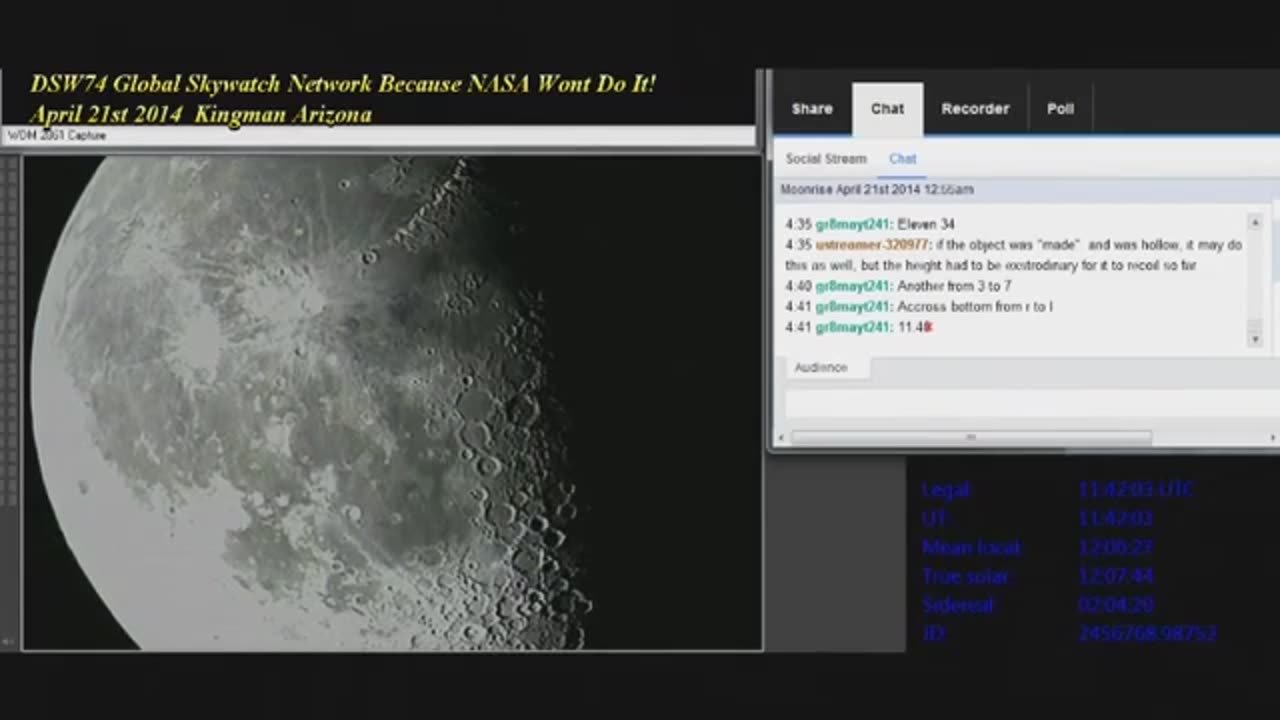Click the UT label in clock panel

point(935,519)
